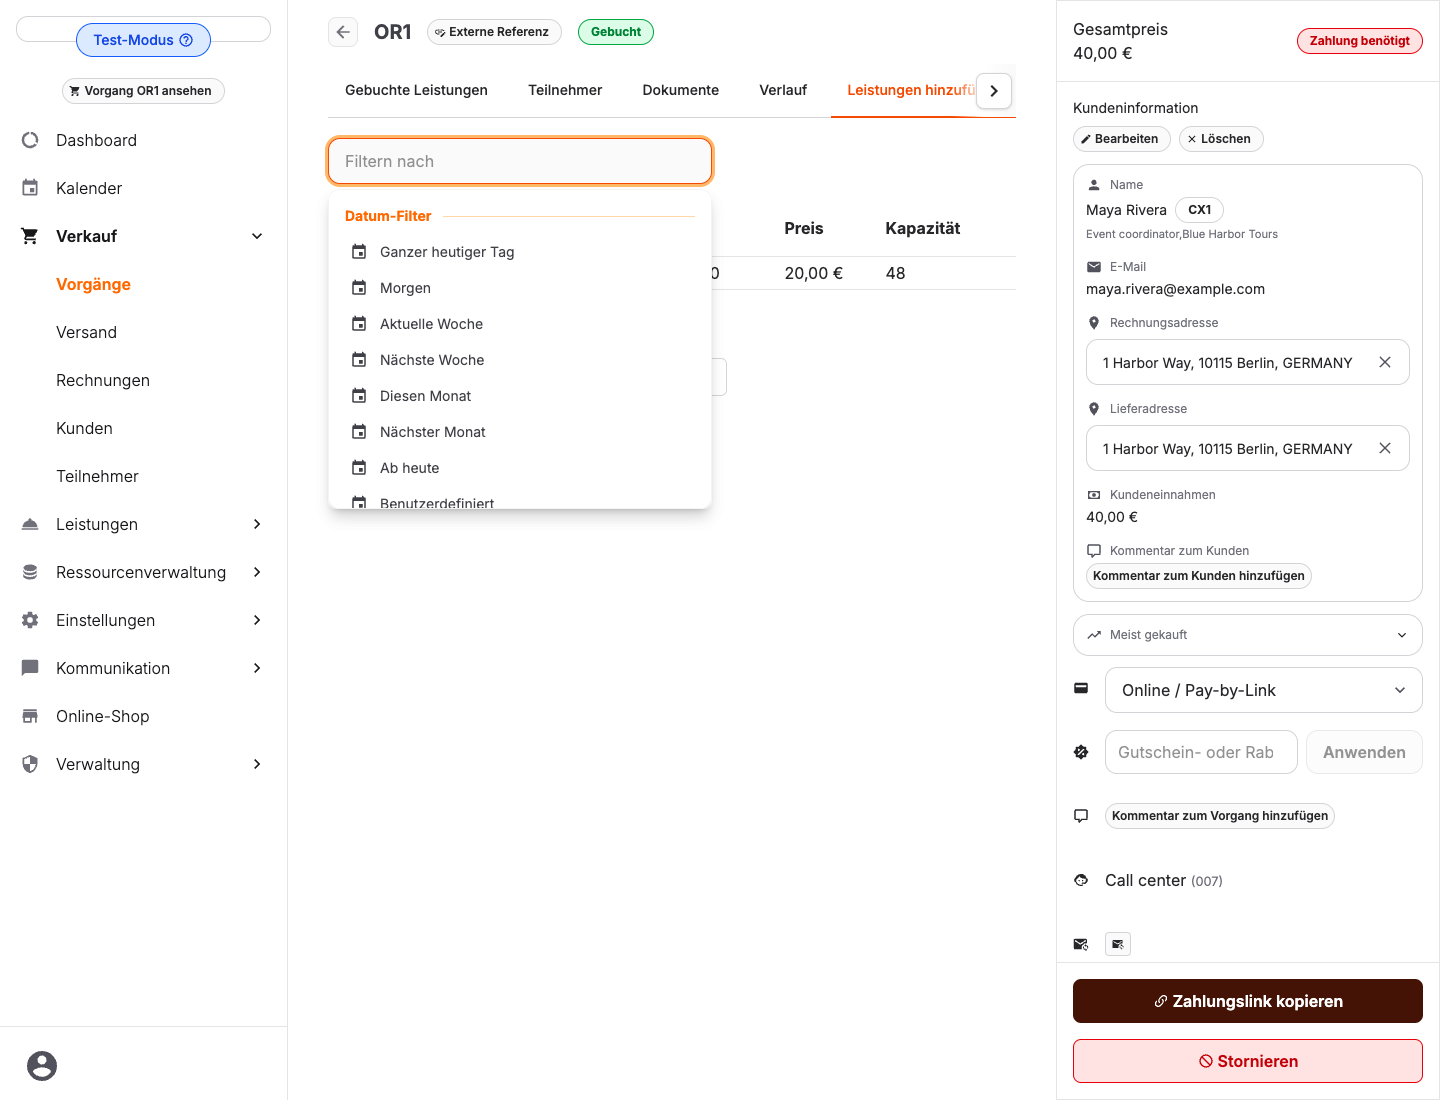The height and width of the screenshot is (1100, 1440).
Task: Open Teilnehmer in the sidebar
Action: [97, 476]
